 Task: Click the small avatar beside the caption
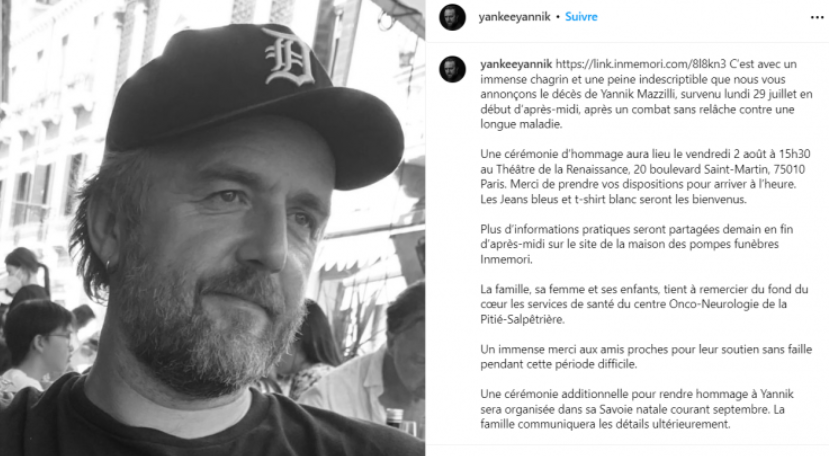(x=453, y=69)
